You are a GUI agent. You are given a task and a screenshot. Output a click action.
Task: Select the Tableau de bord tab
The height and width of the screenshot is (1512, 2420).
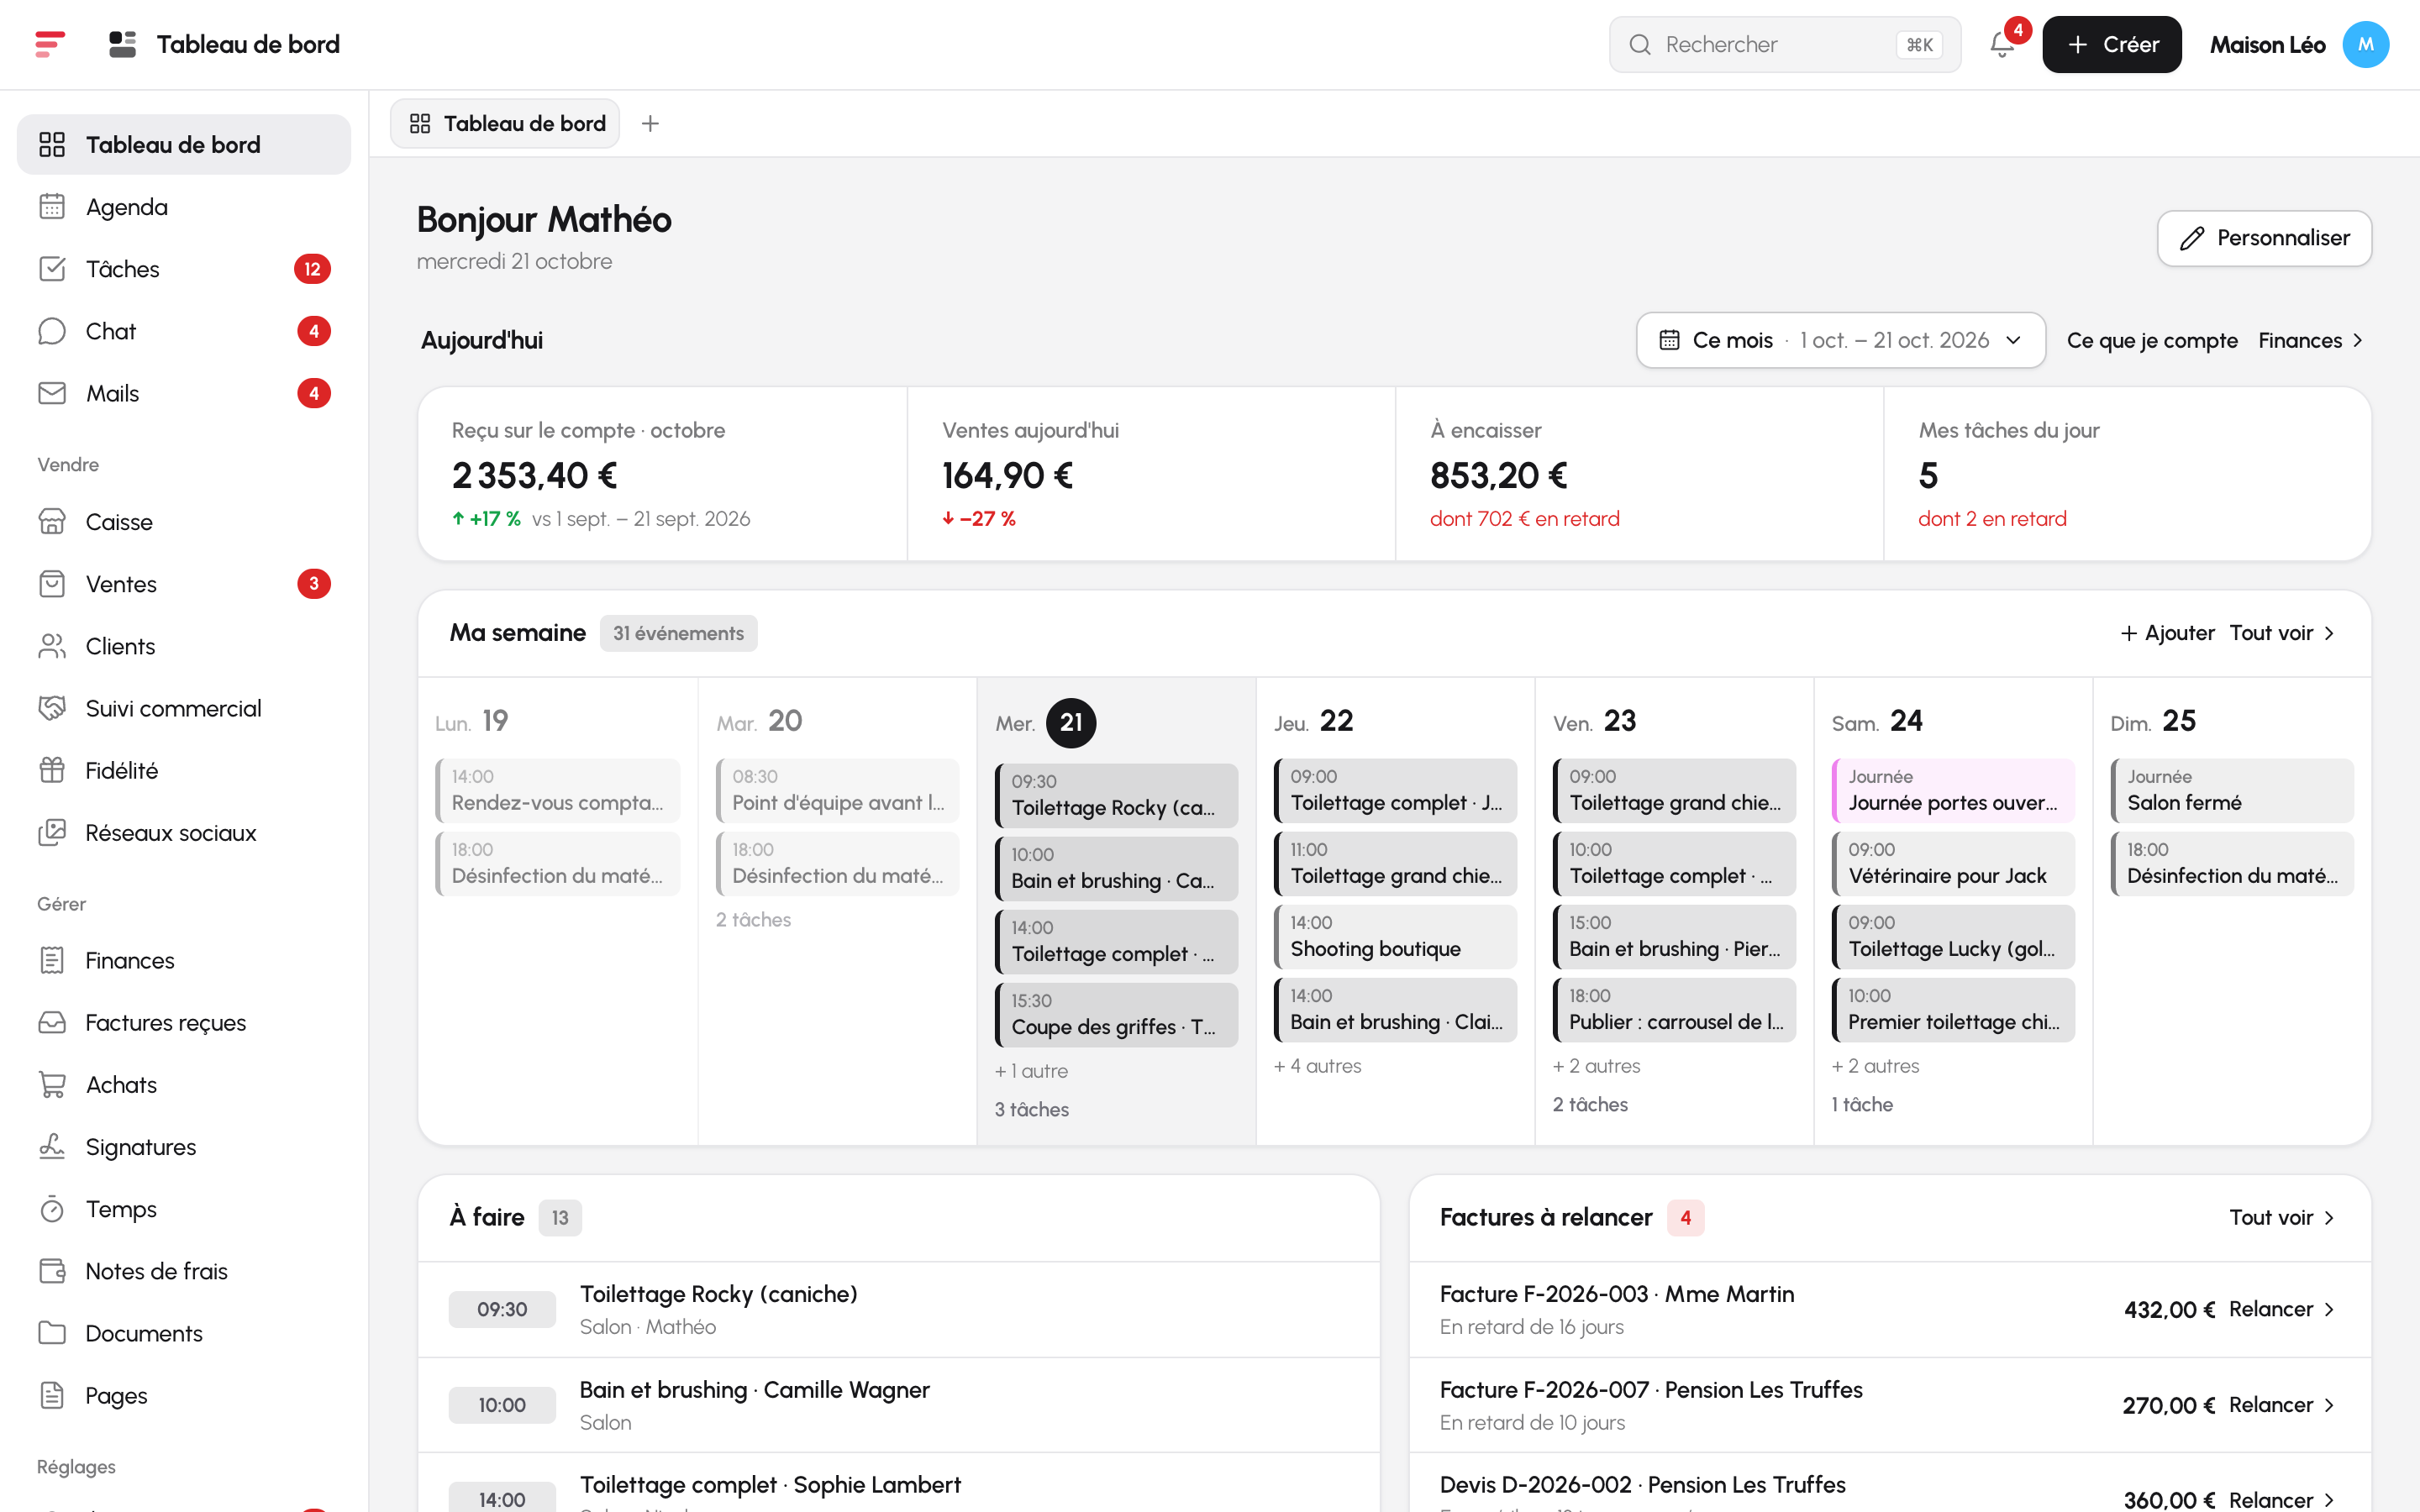(x=505, y=123)
